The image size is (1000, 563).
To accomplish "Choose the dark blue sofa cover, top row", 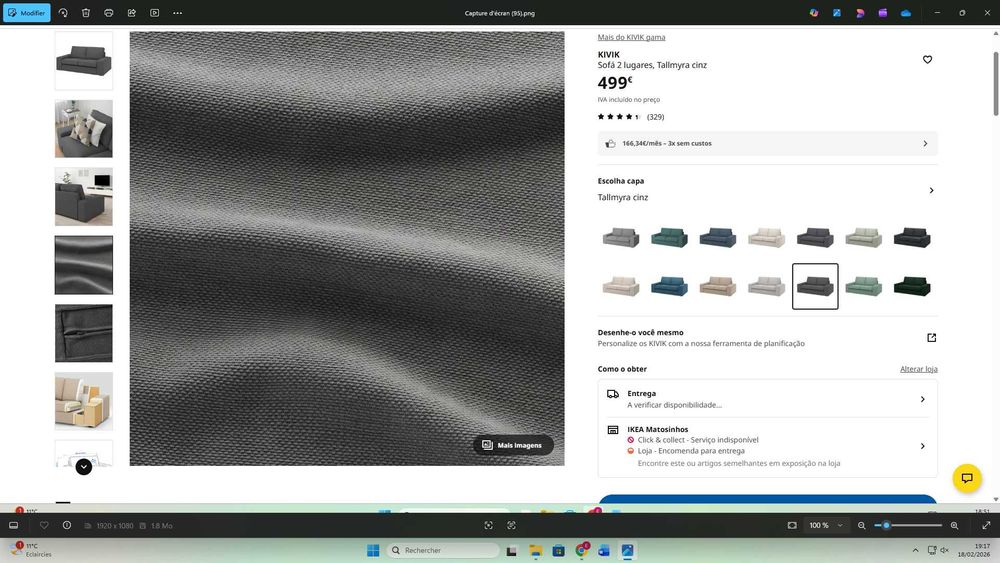I will (x=718, y=238).
